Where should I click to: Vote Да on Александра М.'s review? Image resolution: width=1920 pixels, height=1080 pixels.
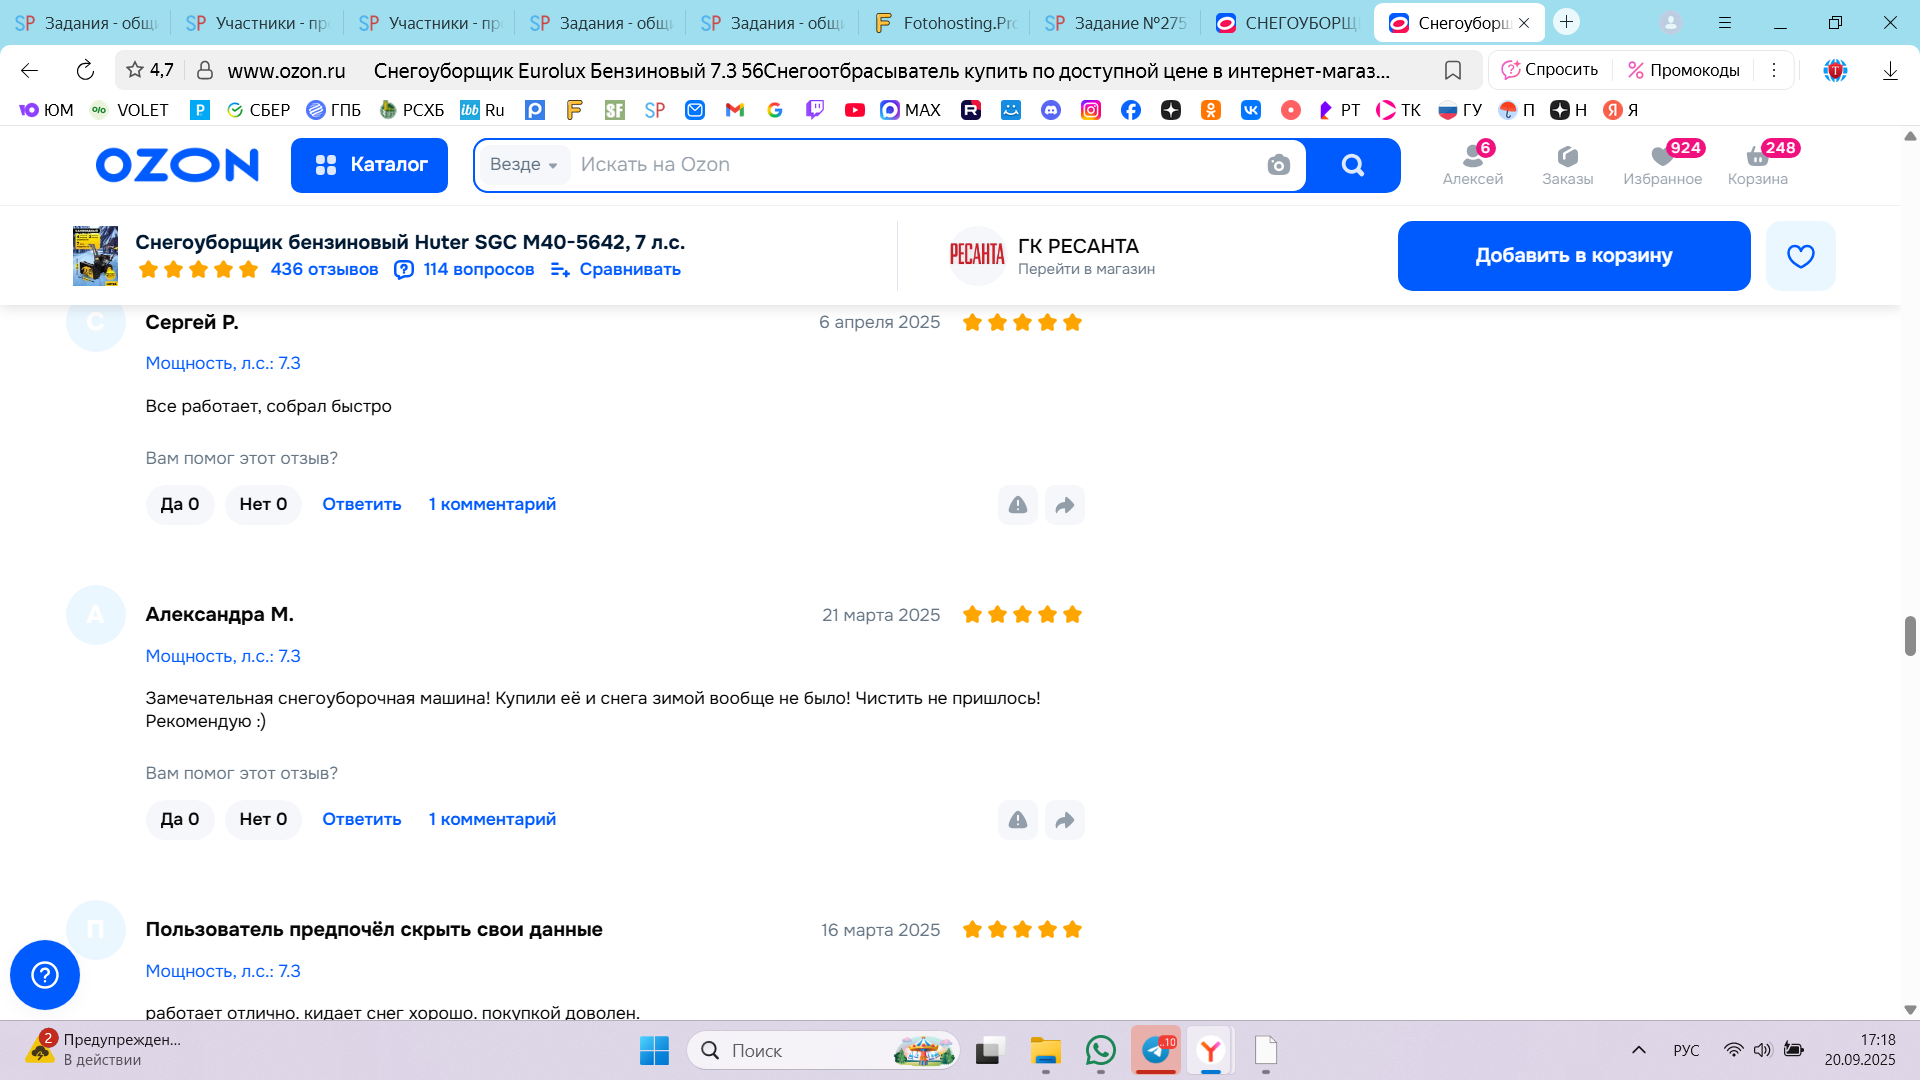pyautogui.click(x=180, y=819)
